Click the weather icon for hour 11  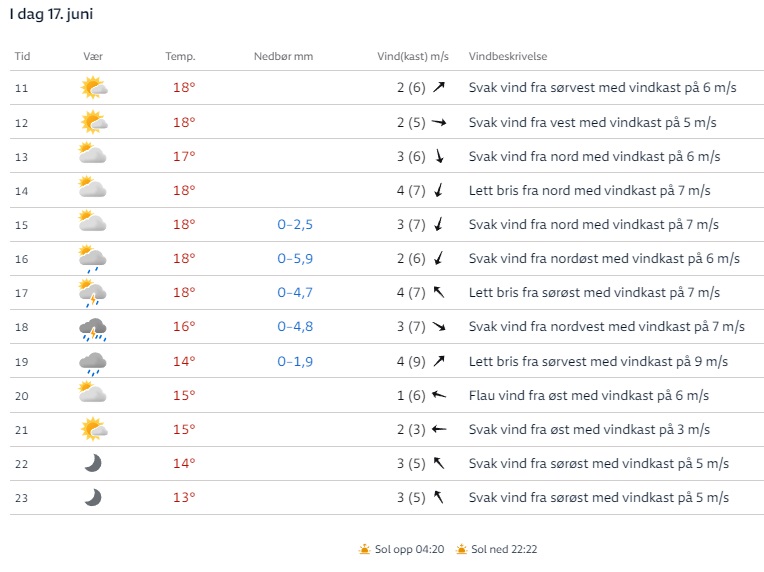click(93, 88)
